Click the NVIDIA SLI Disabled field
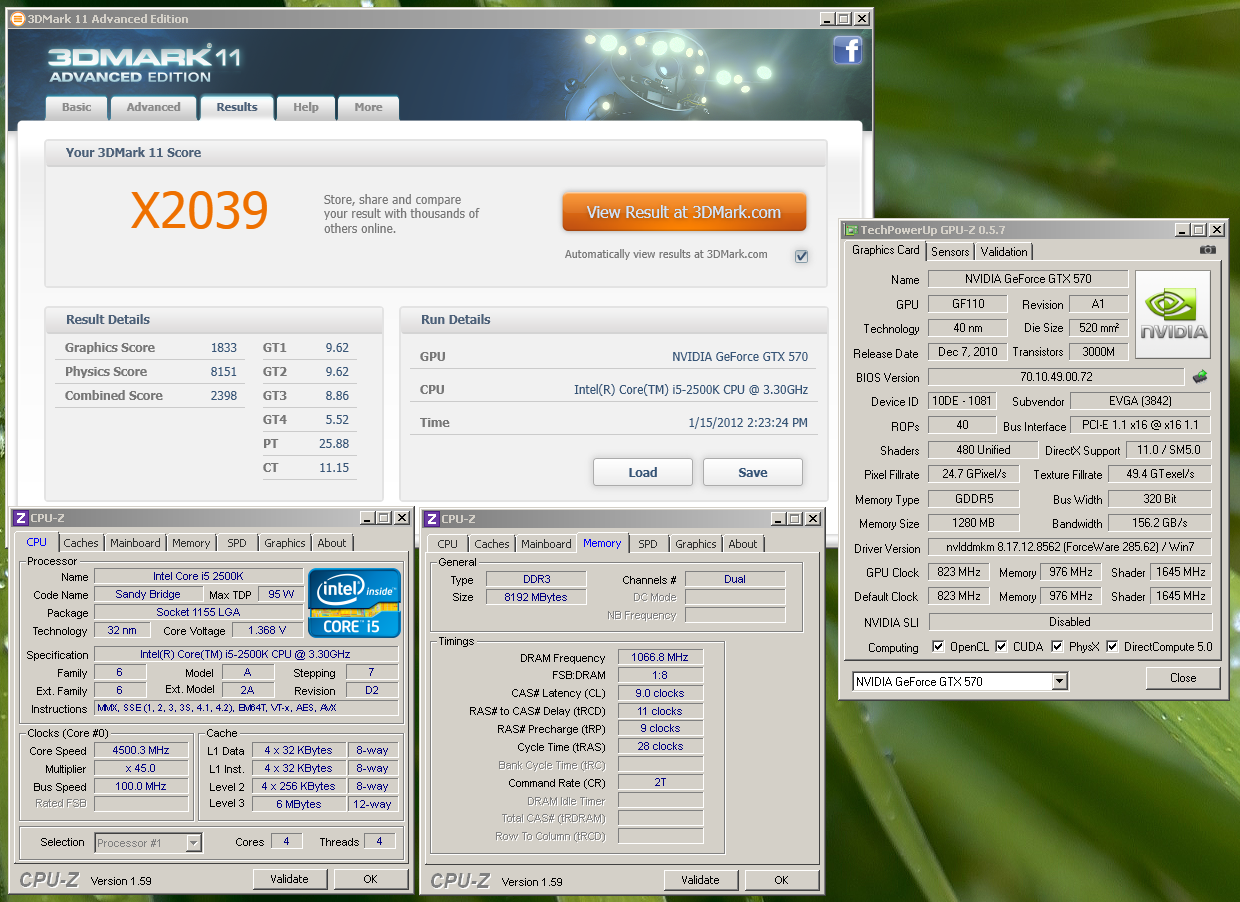This screenshot has width=1240, height=902. pos(1070,621)
